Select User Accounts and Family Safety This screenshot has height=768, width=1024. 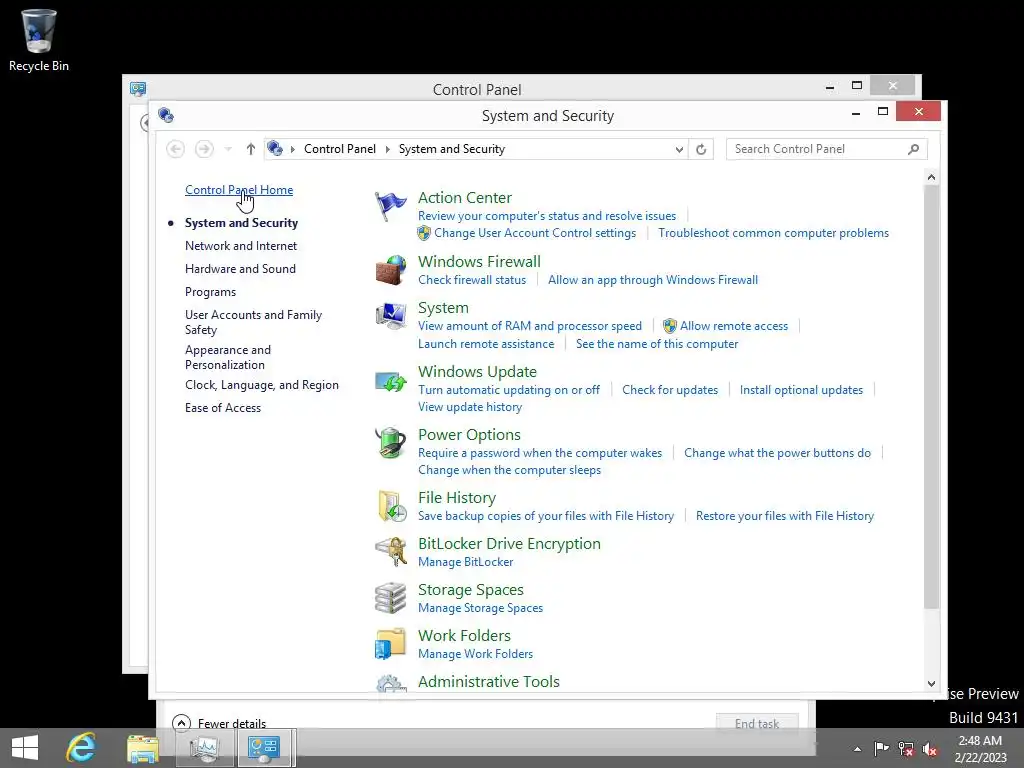pyautogui.click(x=253, y=322)
